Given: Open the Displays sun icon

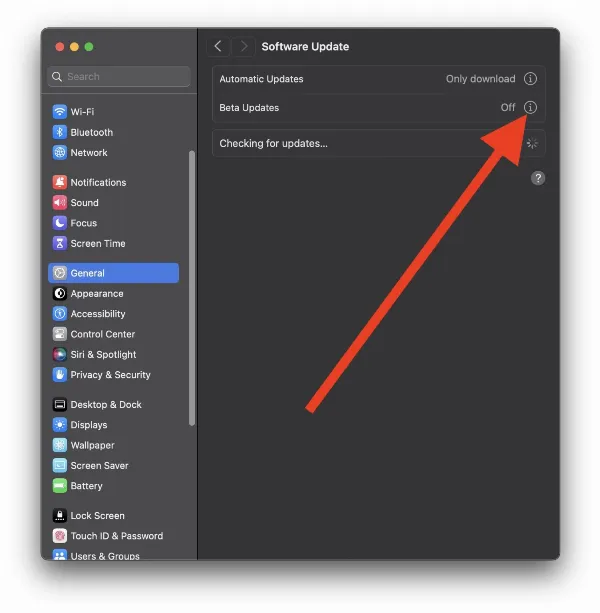Looking at the screenshot, I should click(x=59, y=425).
